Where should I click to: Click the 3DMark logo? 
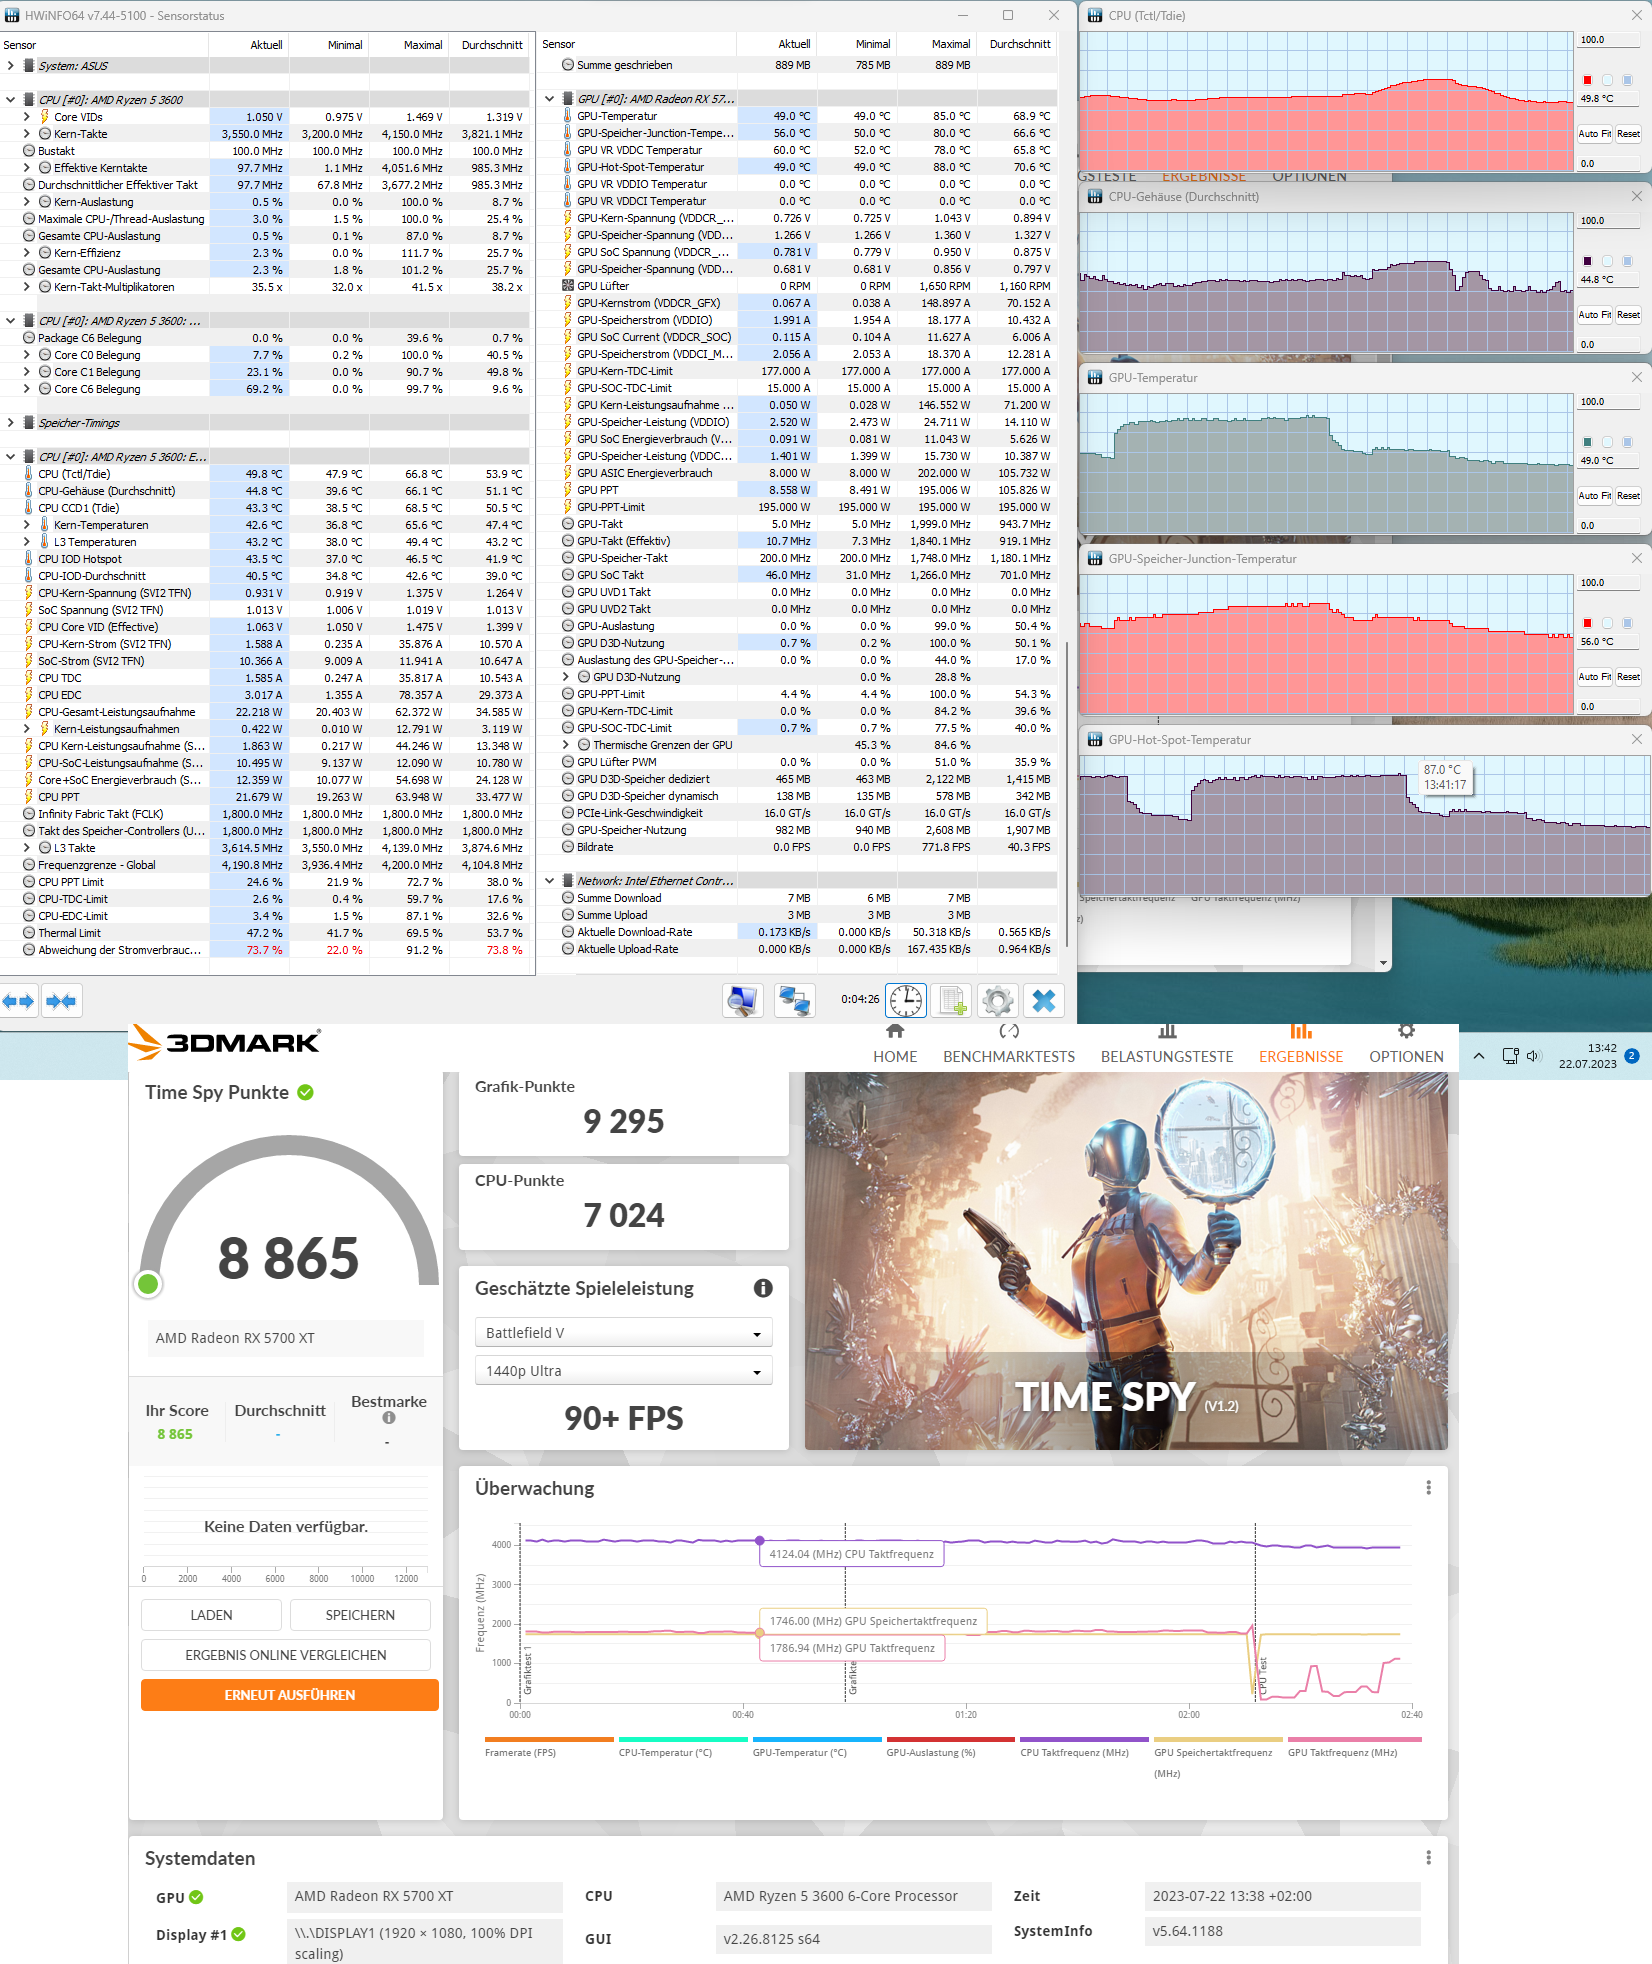click(227, 1042)
